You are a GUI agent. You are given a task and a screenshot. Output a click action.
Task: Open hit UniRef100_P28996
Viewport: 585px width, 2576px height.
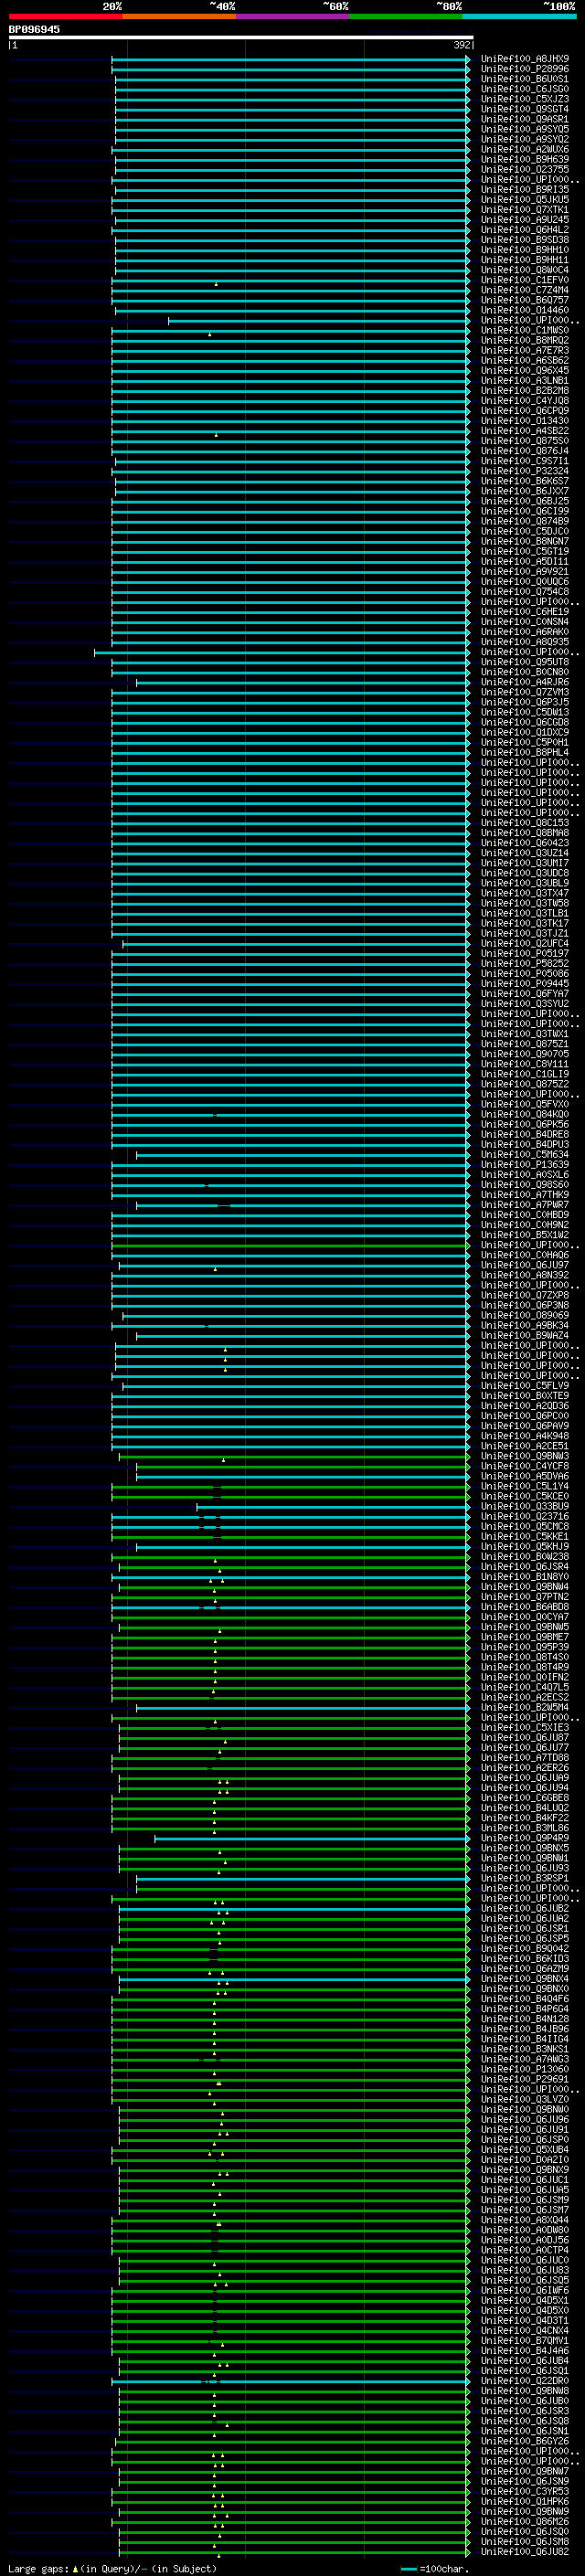pos(525,69)
